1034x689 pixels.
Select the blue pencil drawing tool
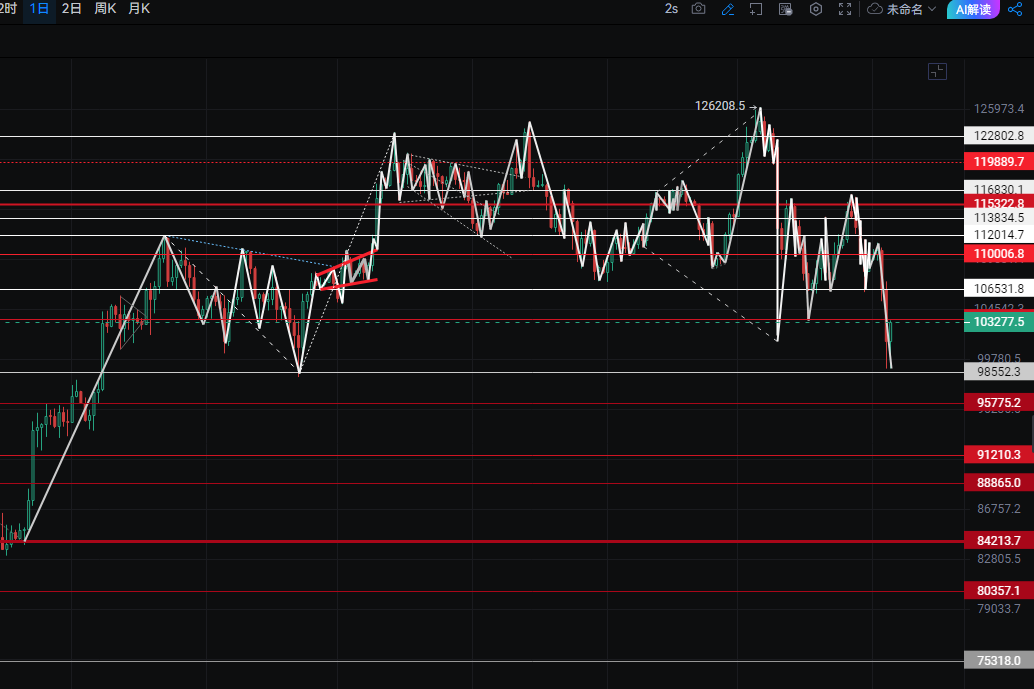coord(728,9)
